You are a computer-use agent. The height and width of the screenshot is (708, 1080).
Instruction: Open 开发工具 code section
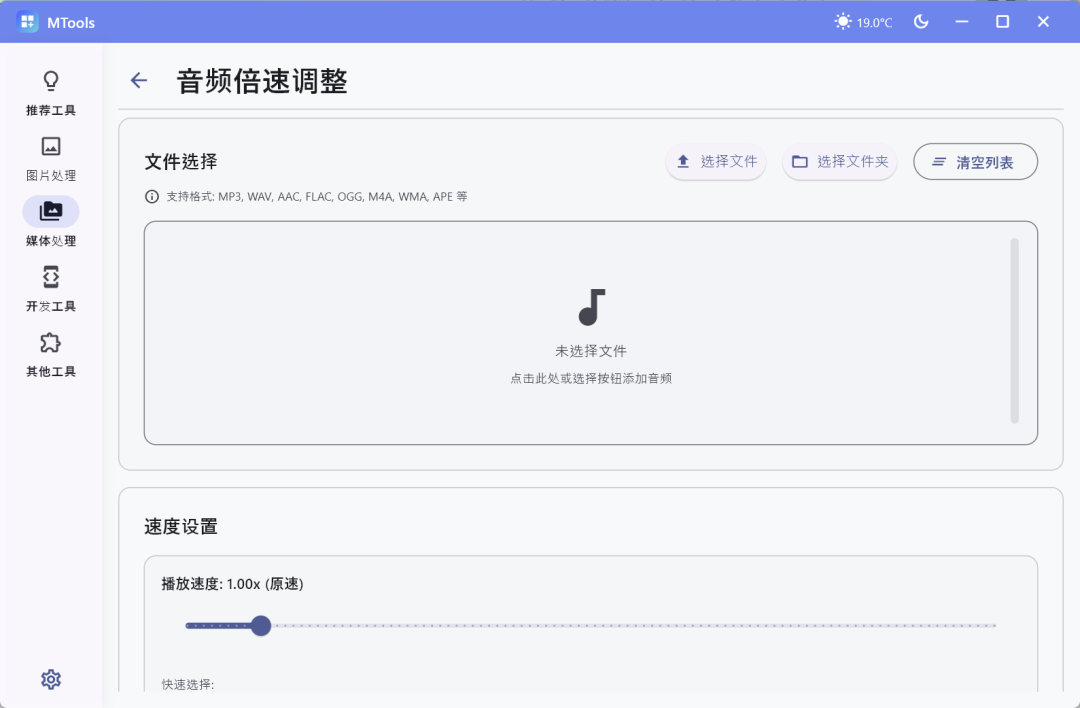click(51, 289)
